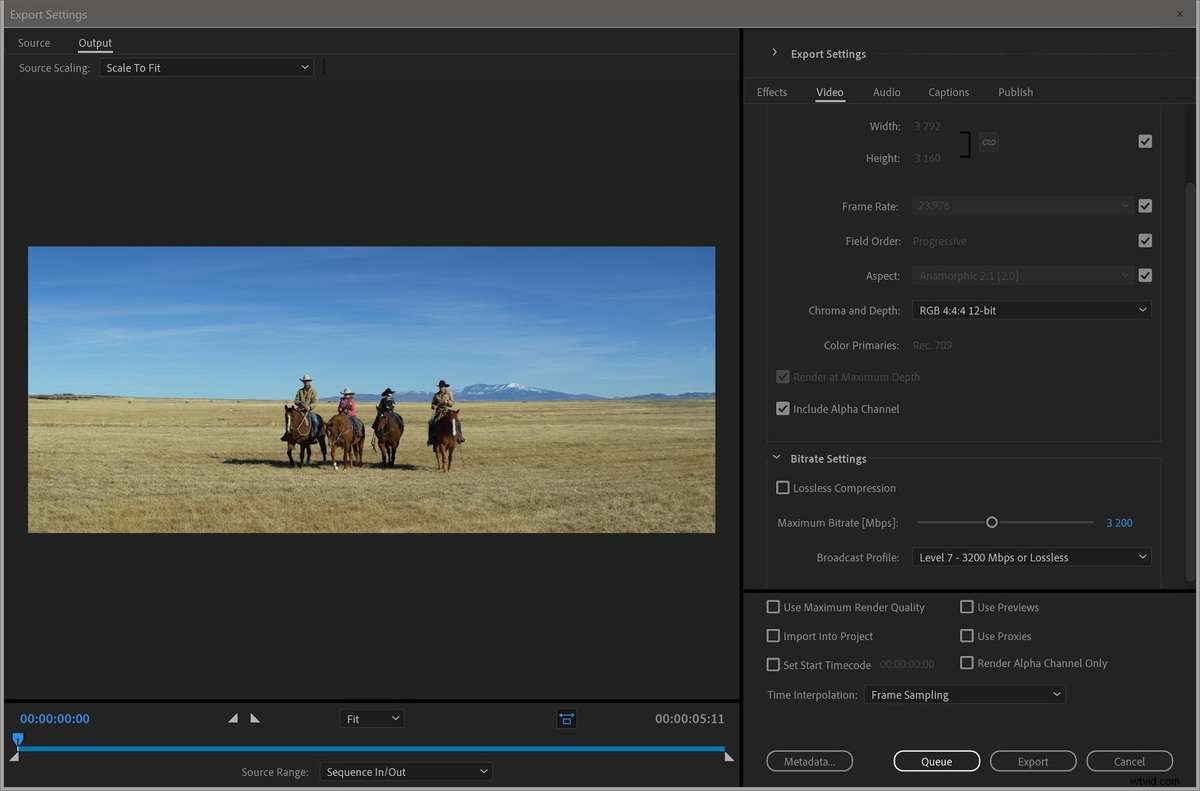Check Use Maximum Render Quality
This screenshot has height=791, width=1200.
(x=773, y=607)
